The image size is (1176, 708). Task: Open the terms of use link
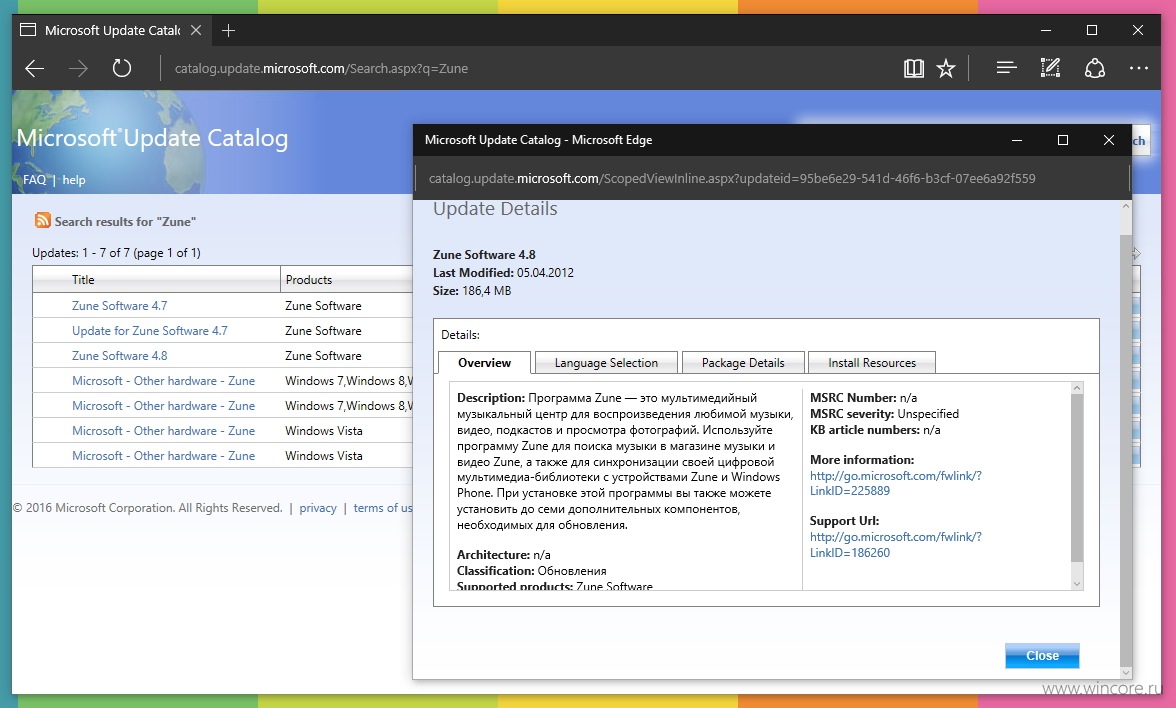[382, 508]
